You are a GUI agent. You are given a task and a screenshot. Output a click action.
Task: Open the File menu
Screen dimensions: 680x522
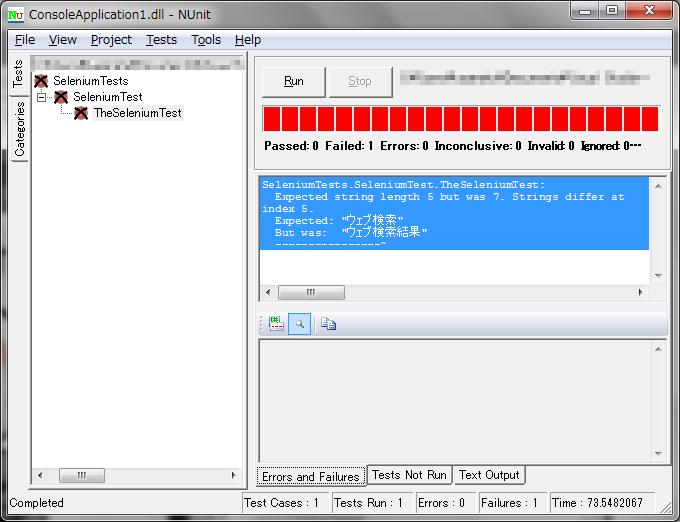25,40
